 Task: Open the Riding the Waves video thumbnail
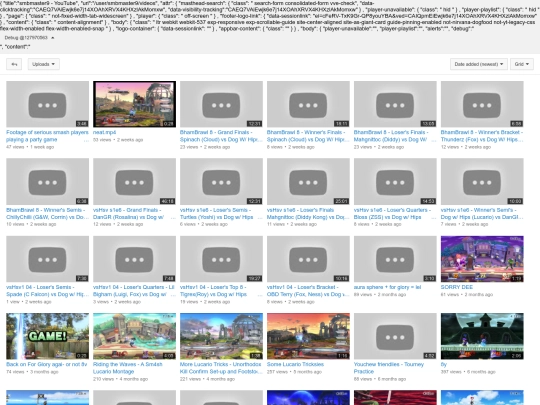(134, 336)
